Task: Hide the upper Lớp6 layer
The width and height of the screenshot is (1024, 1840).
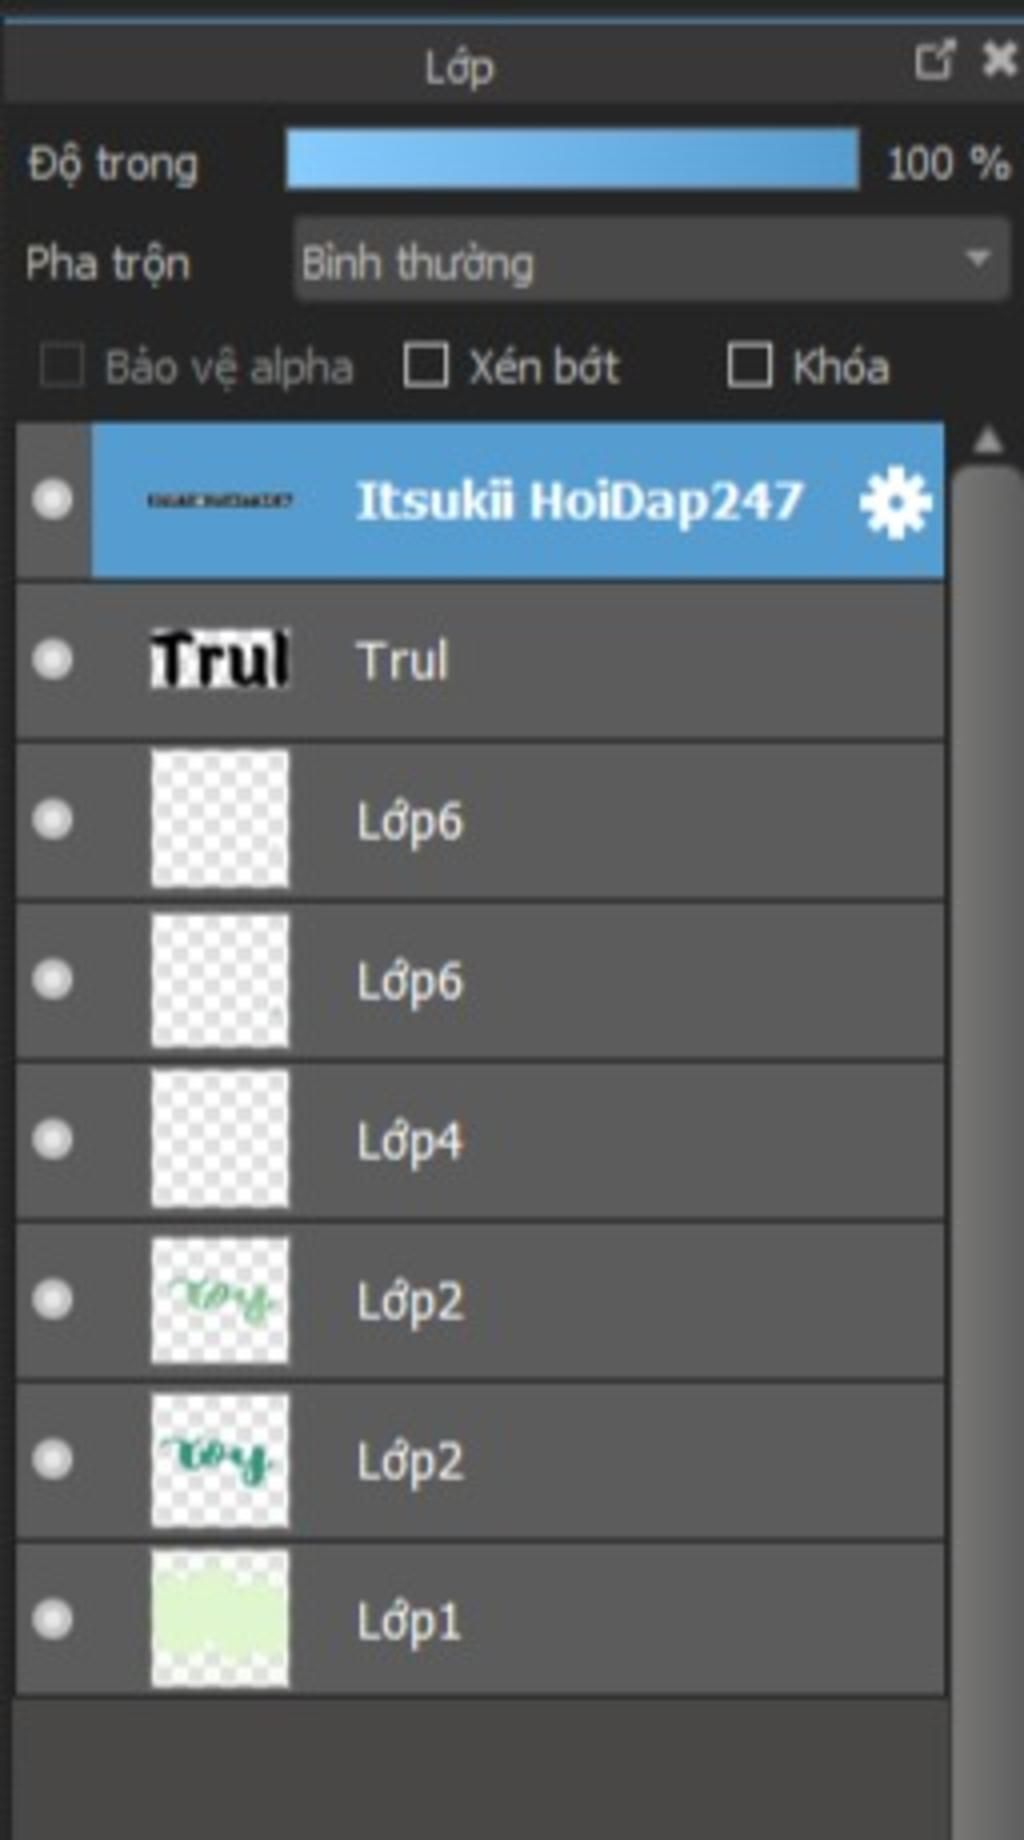Action: point(52,819)
